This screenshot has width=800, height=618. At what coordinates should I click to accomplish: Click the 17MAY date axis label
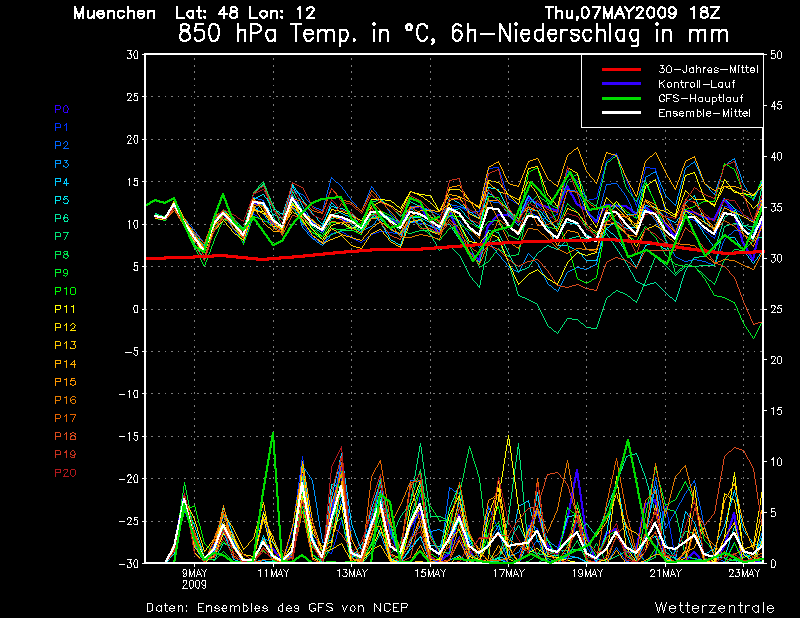pos(509,573)
